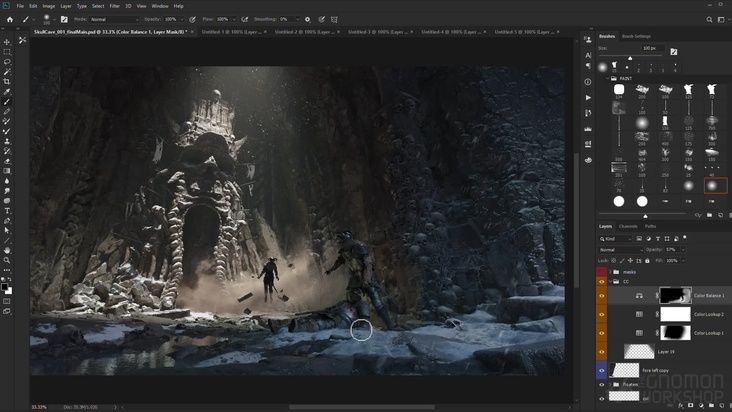Select the Path Selection tool
Viewport: 732px width, 412px height.
coord(7,230)
